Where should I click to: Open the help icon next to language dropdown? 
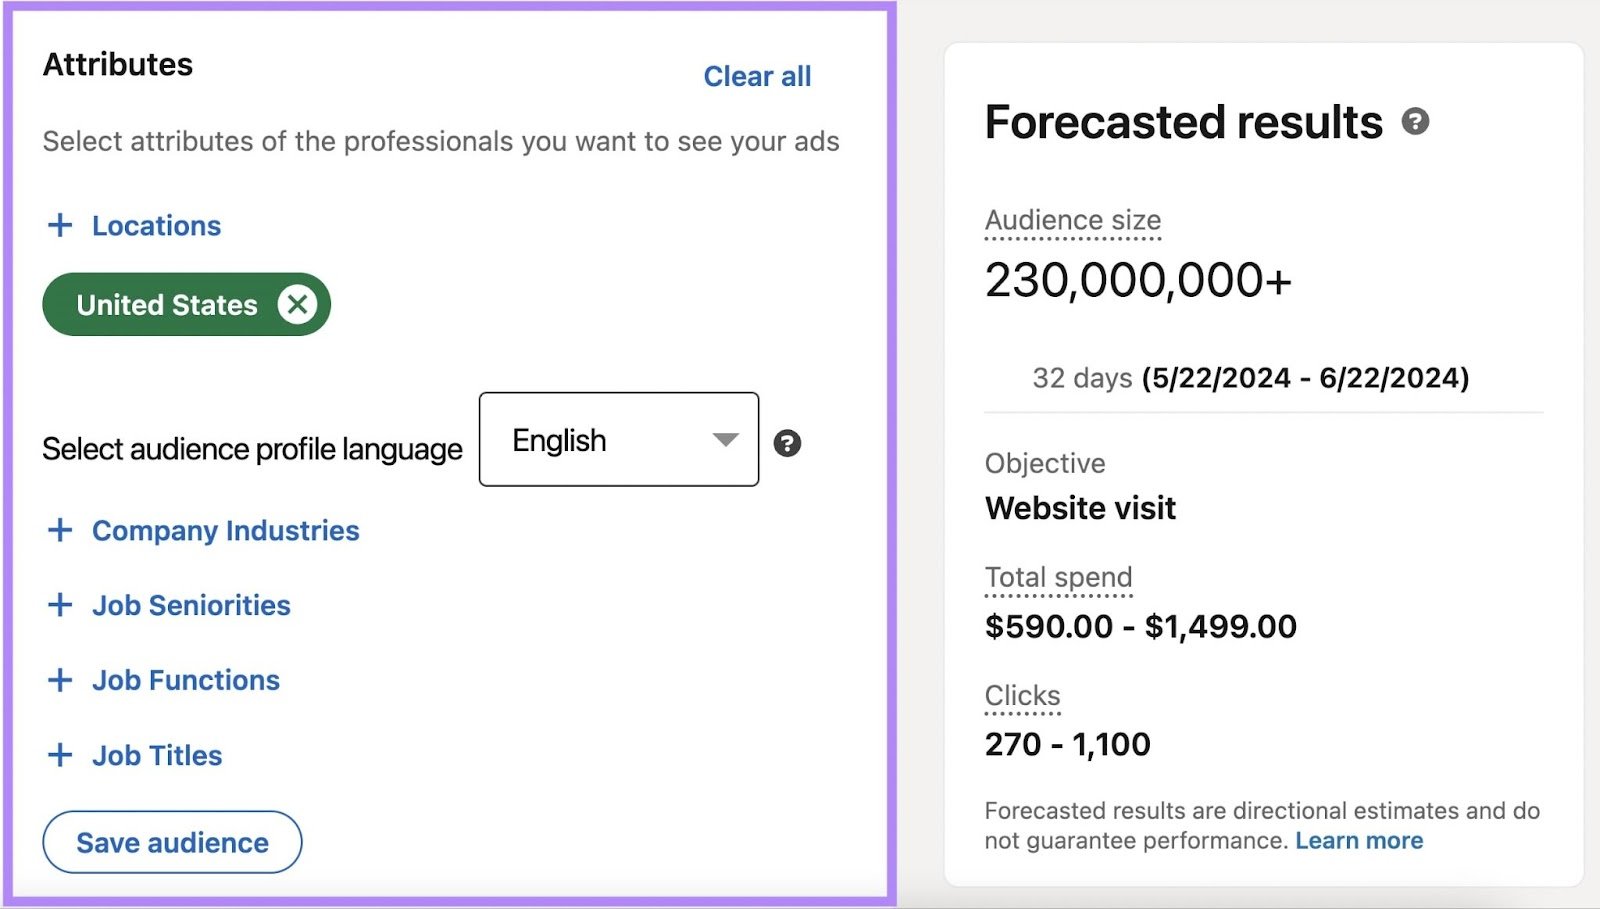786,443
